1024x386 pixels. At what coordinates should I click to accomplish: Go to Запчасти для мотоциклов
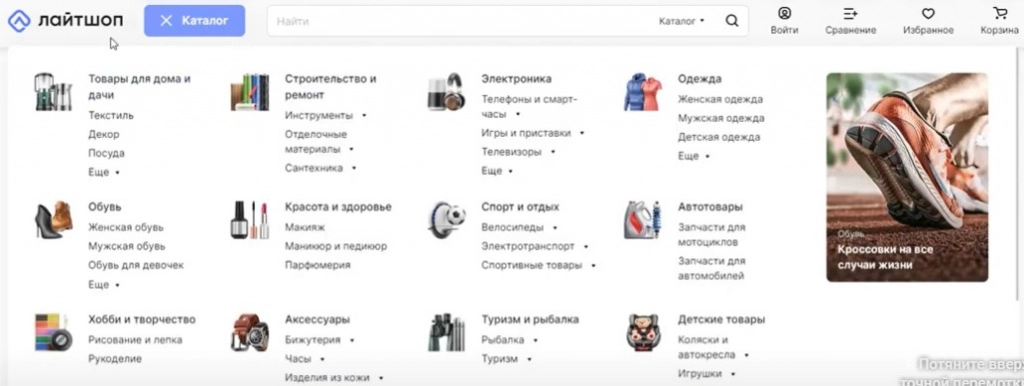point(711,234)
